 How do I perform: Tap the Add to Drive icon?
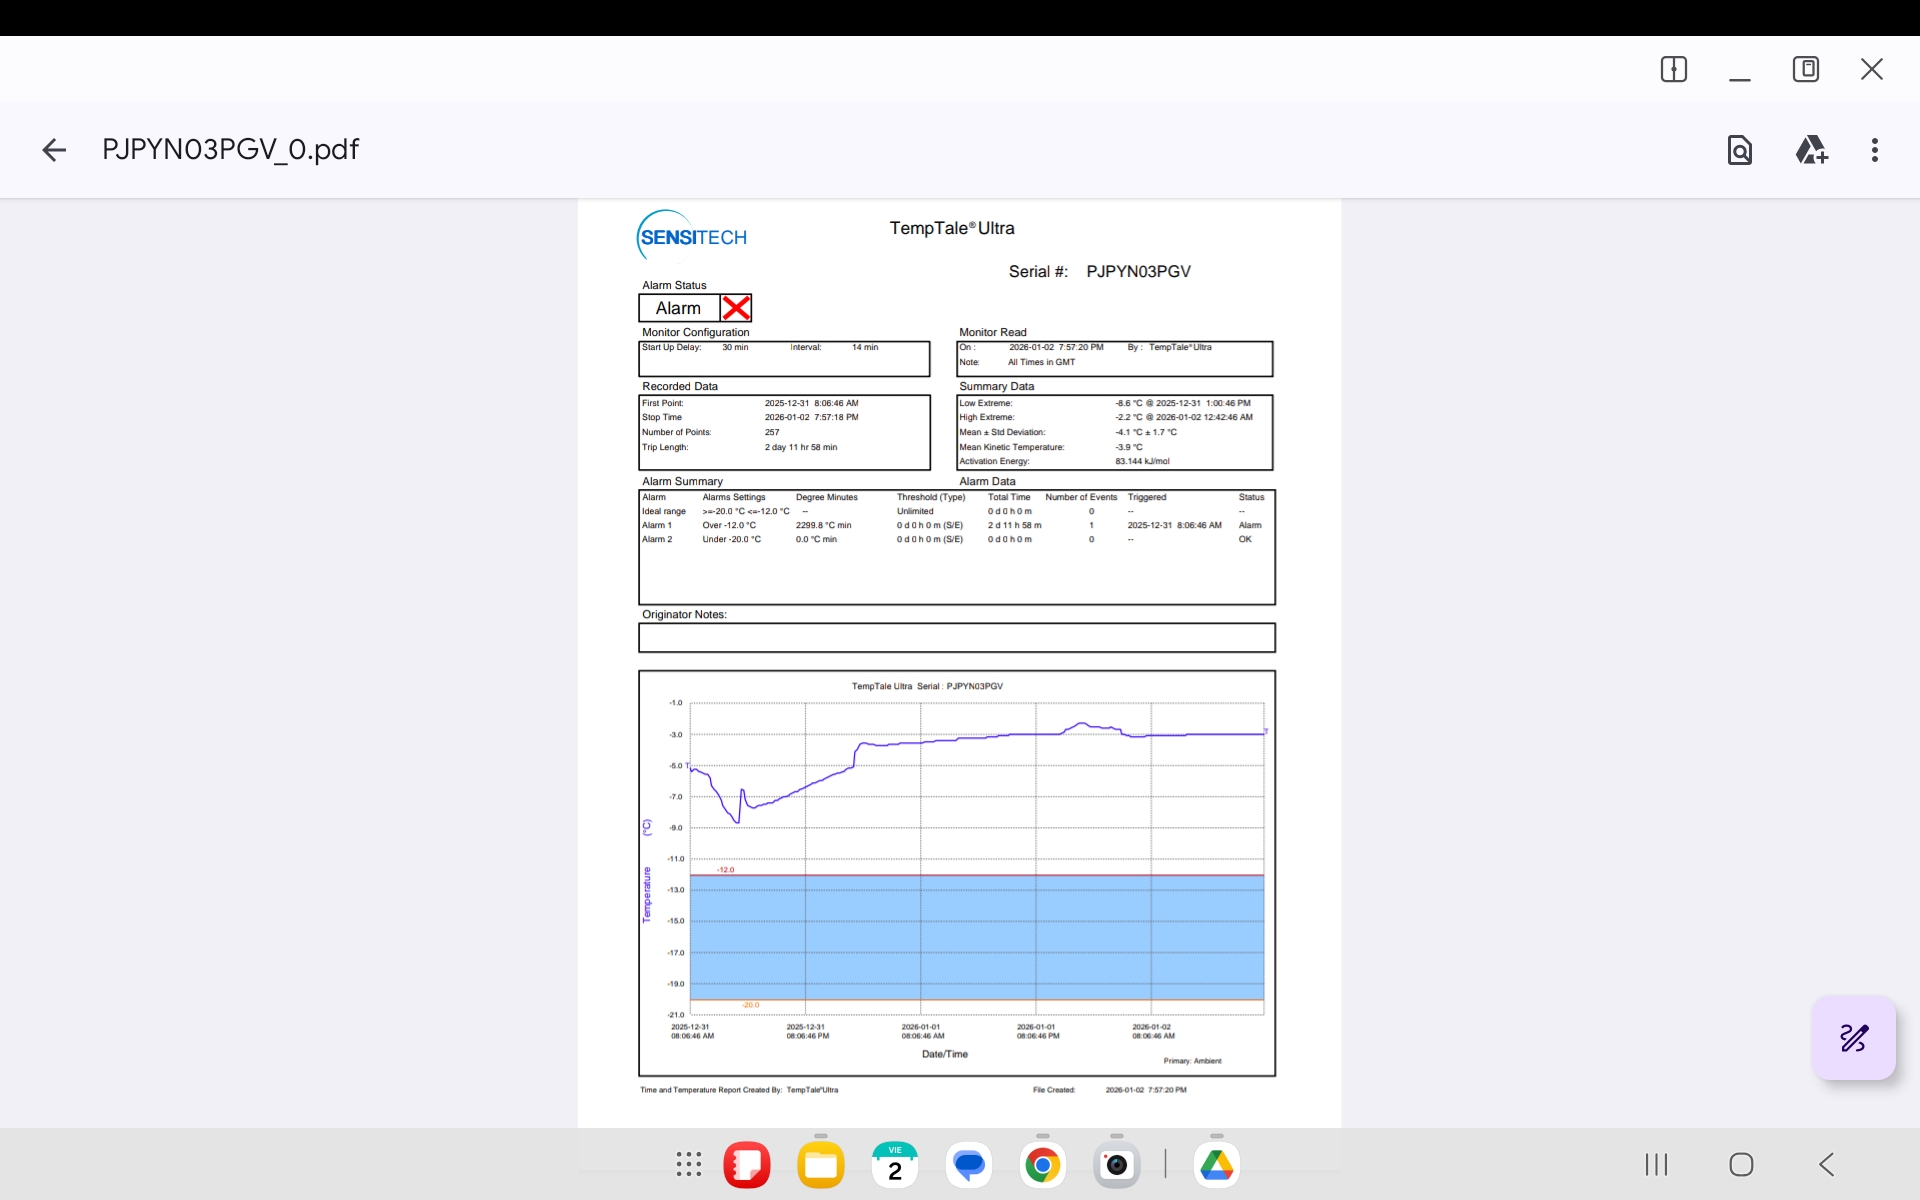(1811, 150)
